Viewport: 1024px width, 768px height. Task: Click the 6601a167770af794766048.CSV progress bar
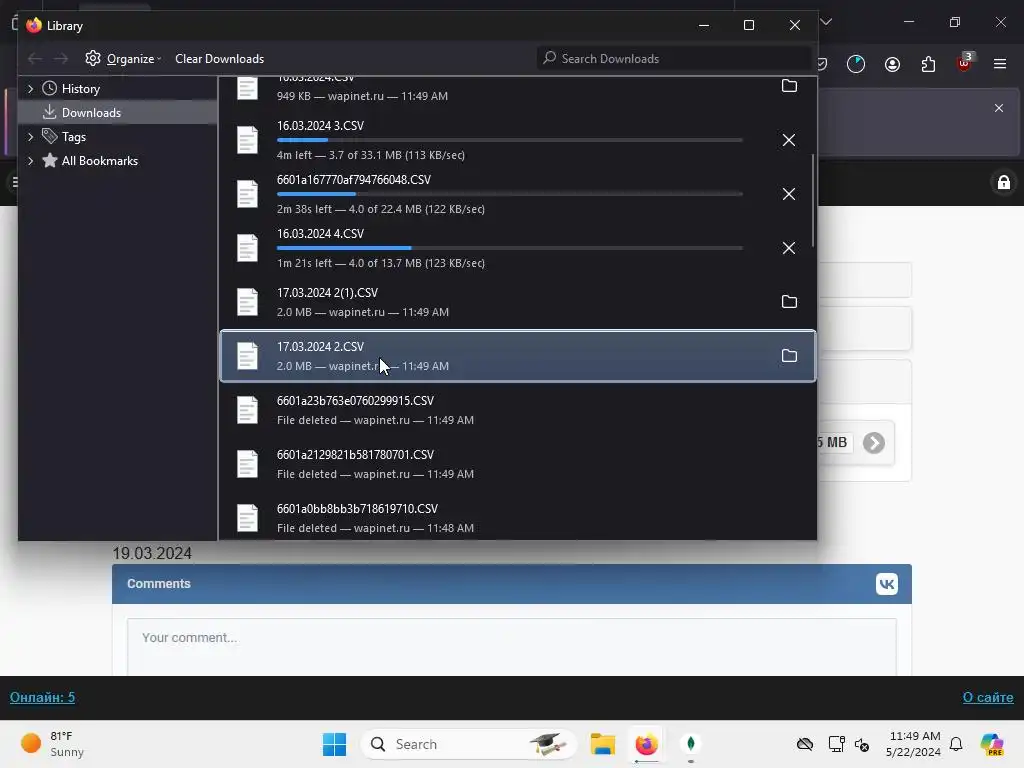[x=509, y=194]
